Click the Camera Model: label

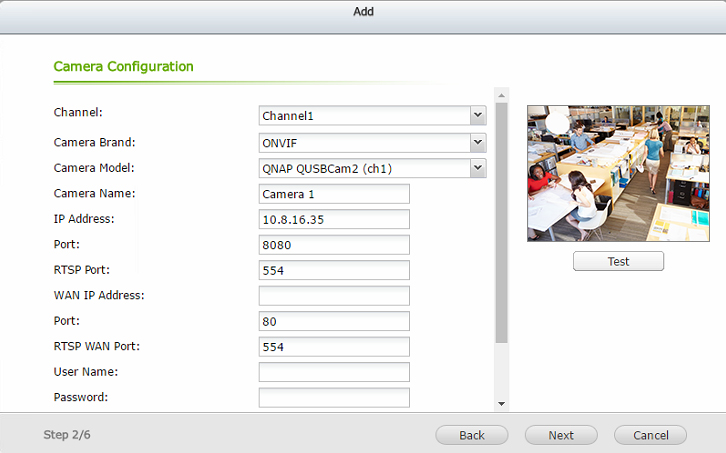pyautogui.click(x=94, y=168)
